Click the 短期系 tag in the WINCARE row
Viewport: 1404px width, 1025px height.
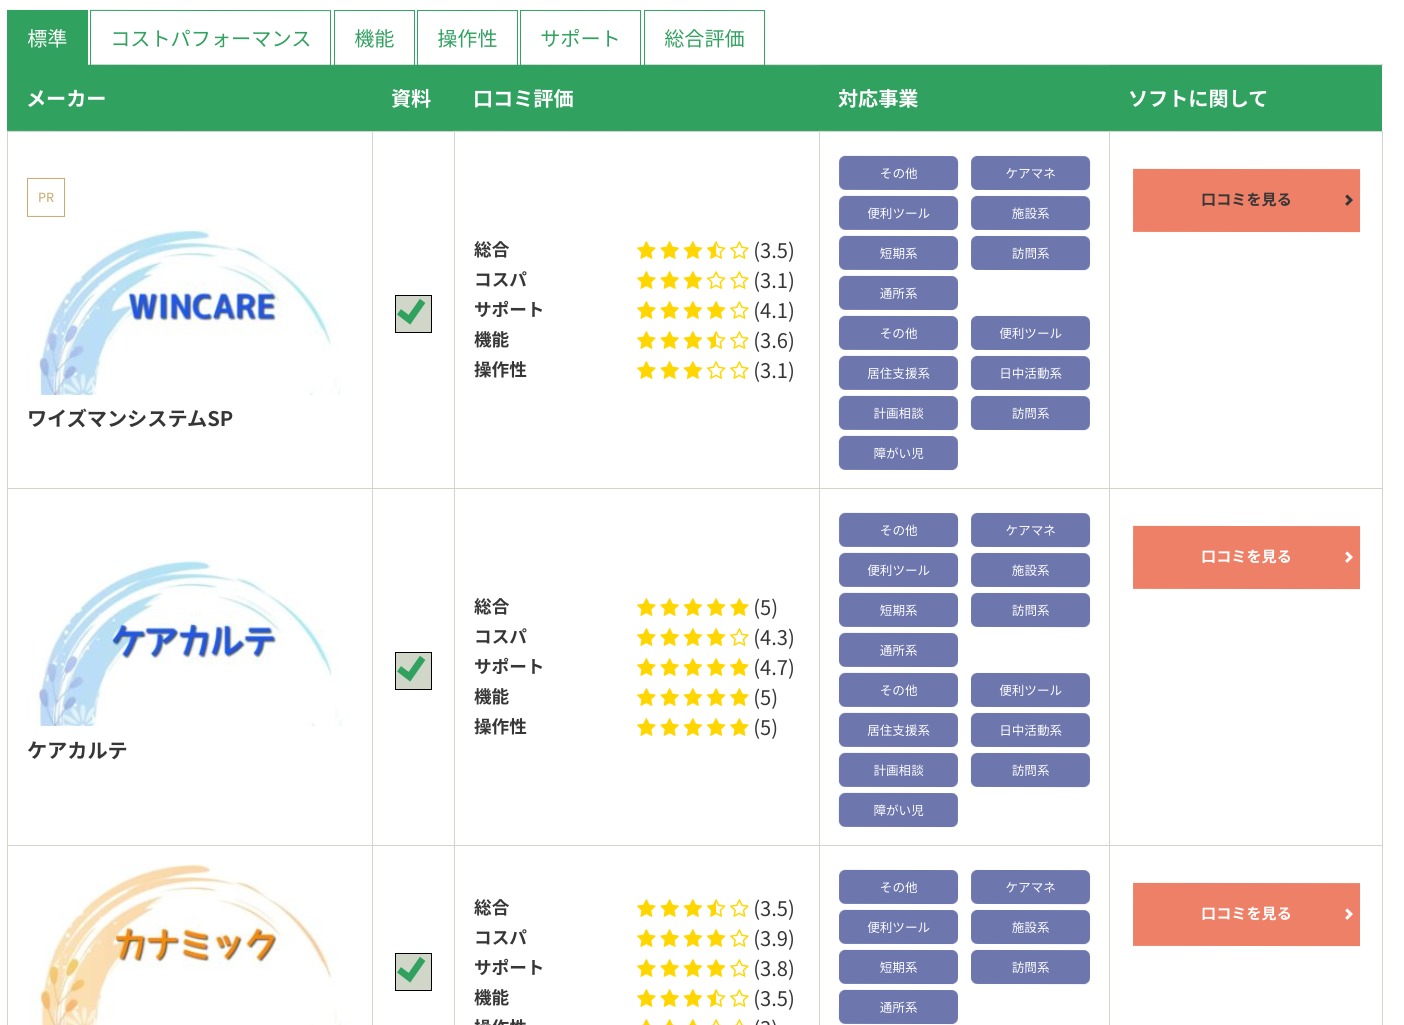[898, 253]
